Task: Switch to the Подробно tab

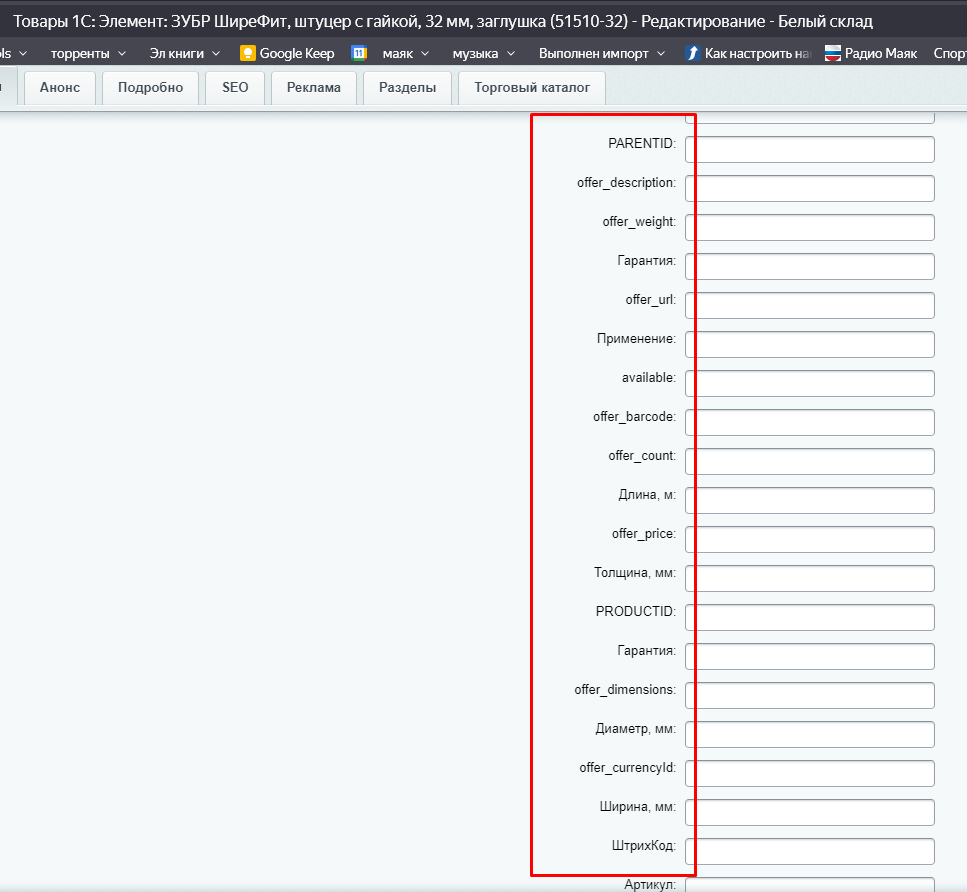Action: [x=150, y=88]
